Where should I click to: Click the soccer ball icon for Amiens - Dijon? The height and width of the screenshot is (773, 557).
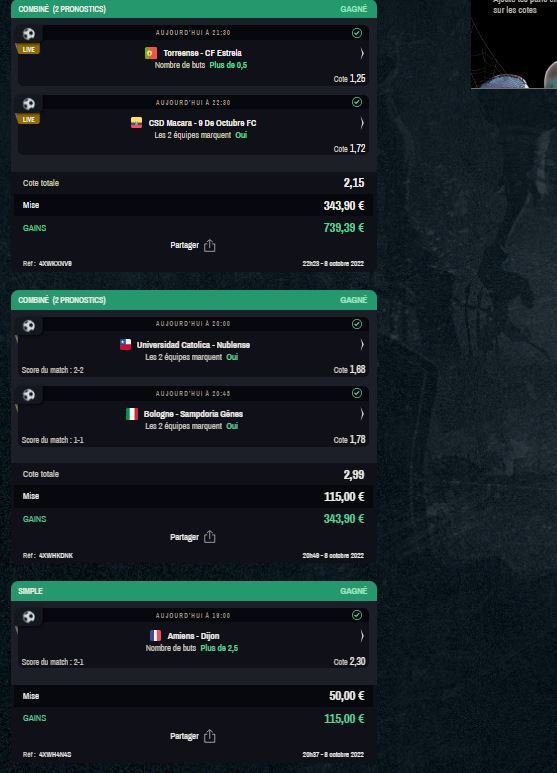tap(29, 617)
